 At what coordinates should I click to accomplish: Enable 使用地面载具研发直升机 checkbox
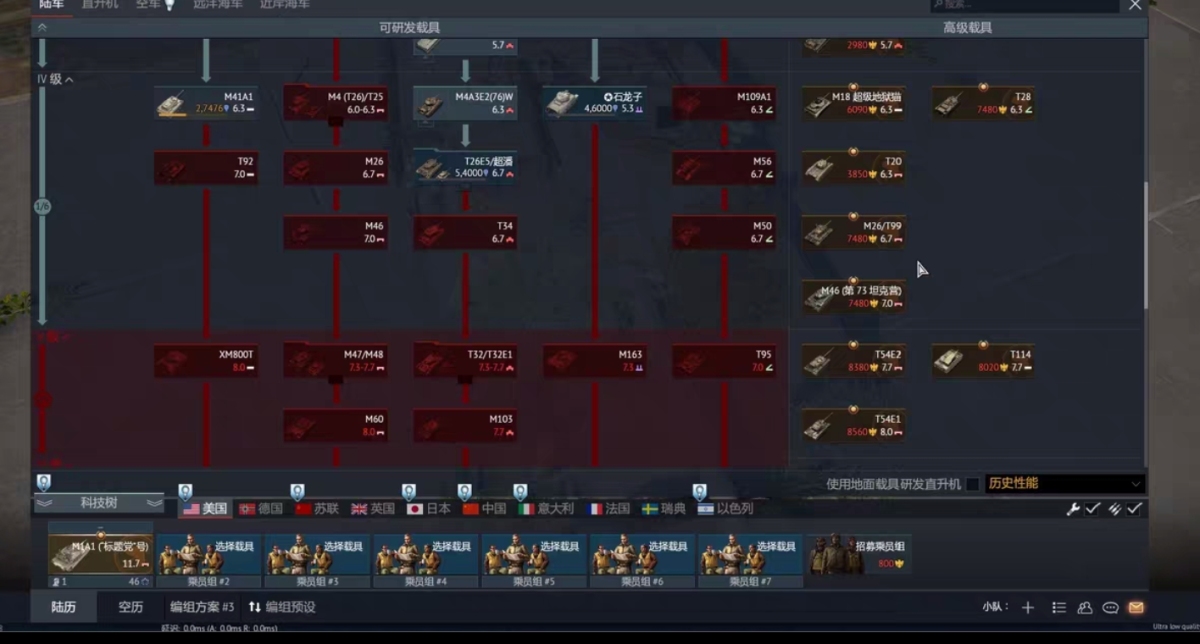point(972,484)
